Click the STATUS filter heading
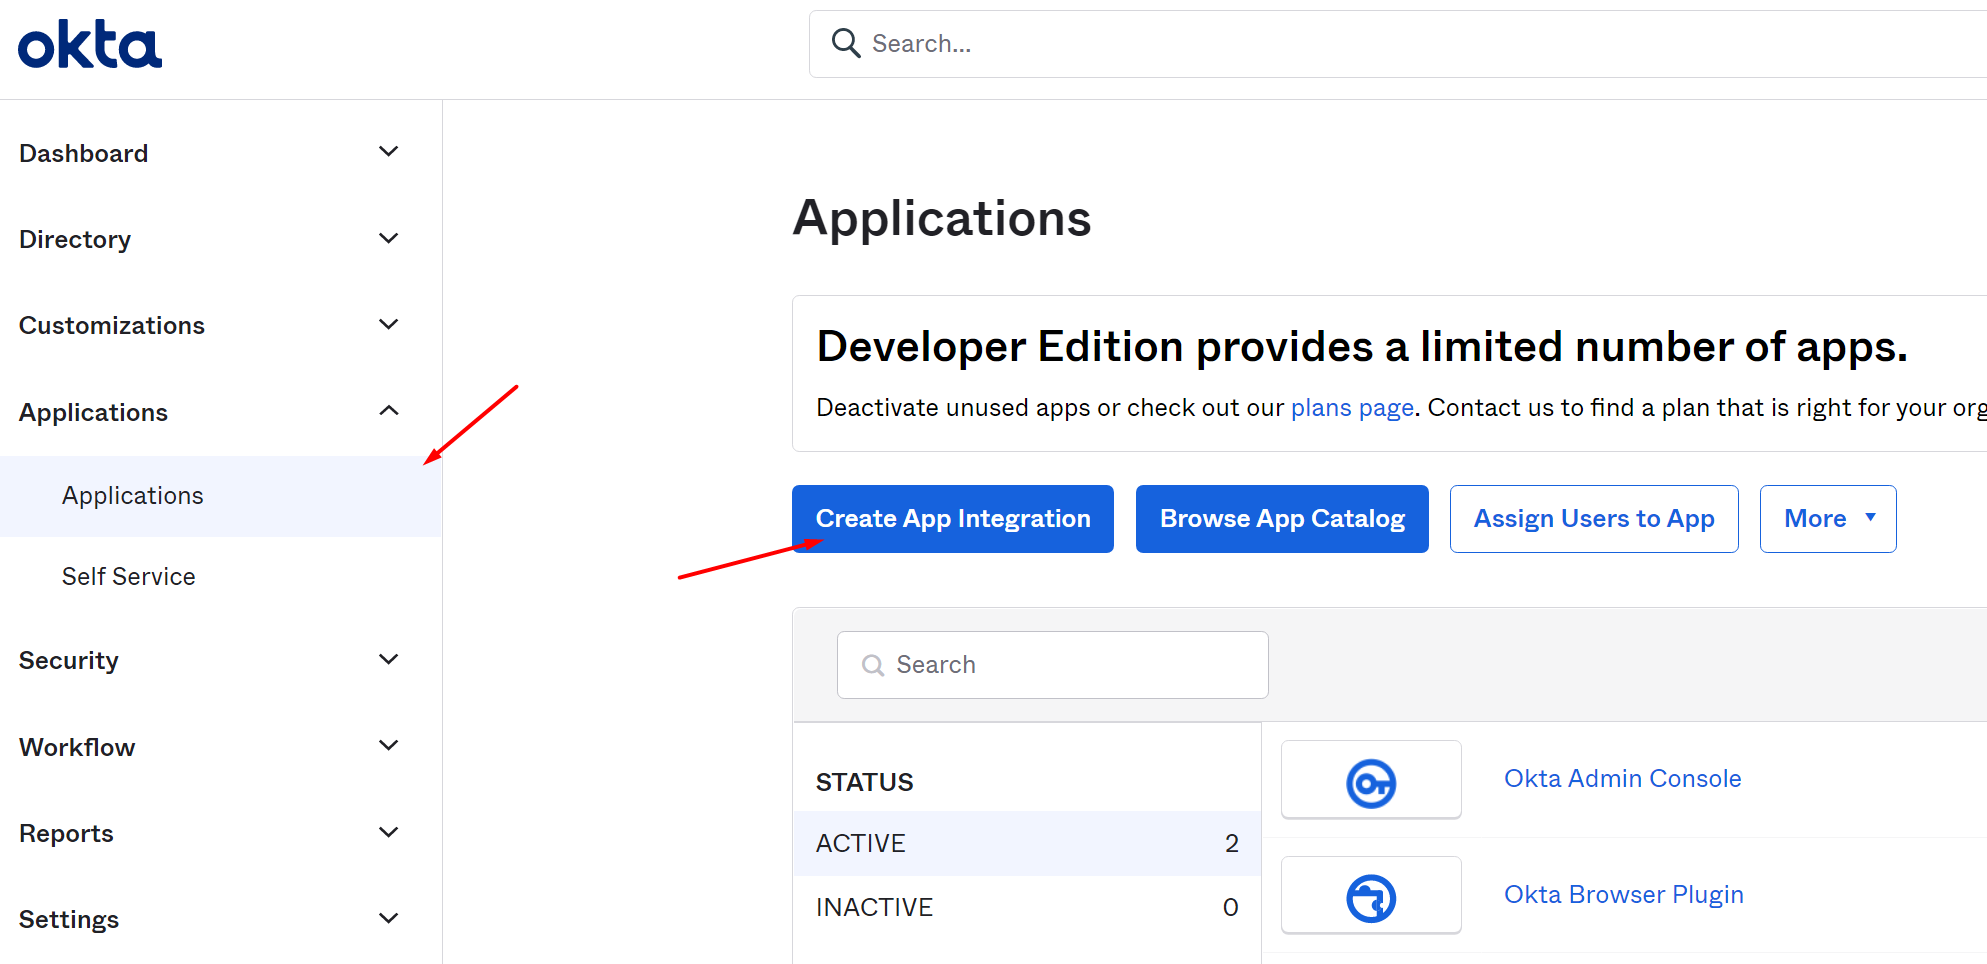This screenshot has width=1987, height=964. click(x=865, y=782)
